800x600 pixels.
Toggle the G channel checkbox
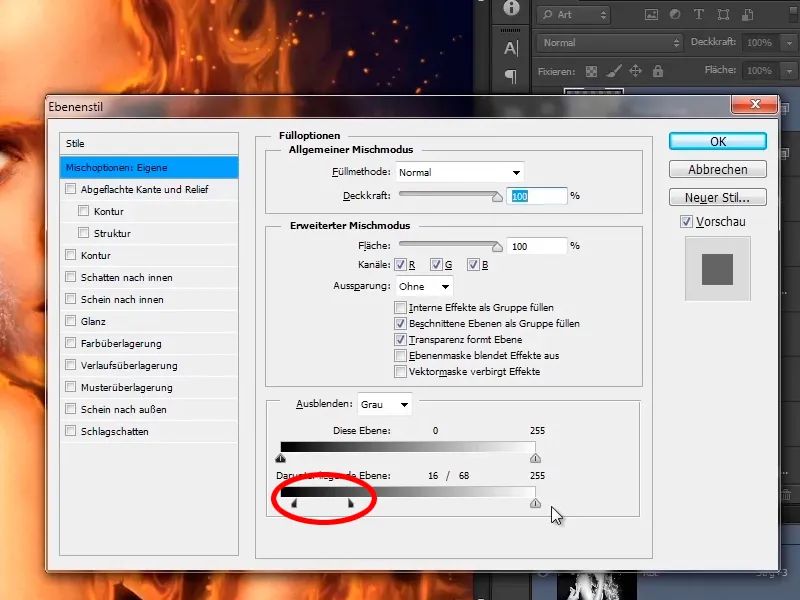click(x=436, y=265)
